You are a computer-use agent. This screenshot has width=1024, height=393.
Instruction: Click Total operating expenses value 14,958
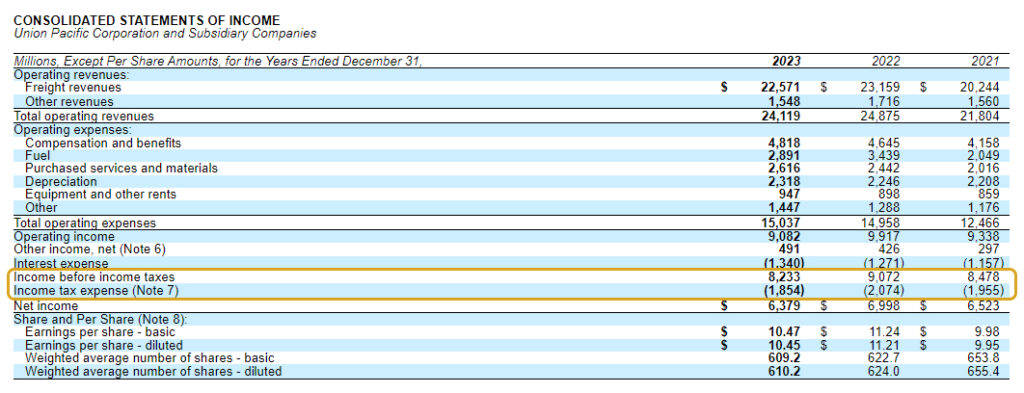[880, 223]
